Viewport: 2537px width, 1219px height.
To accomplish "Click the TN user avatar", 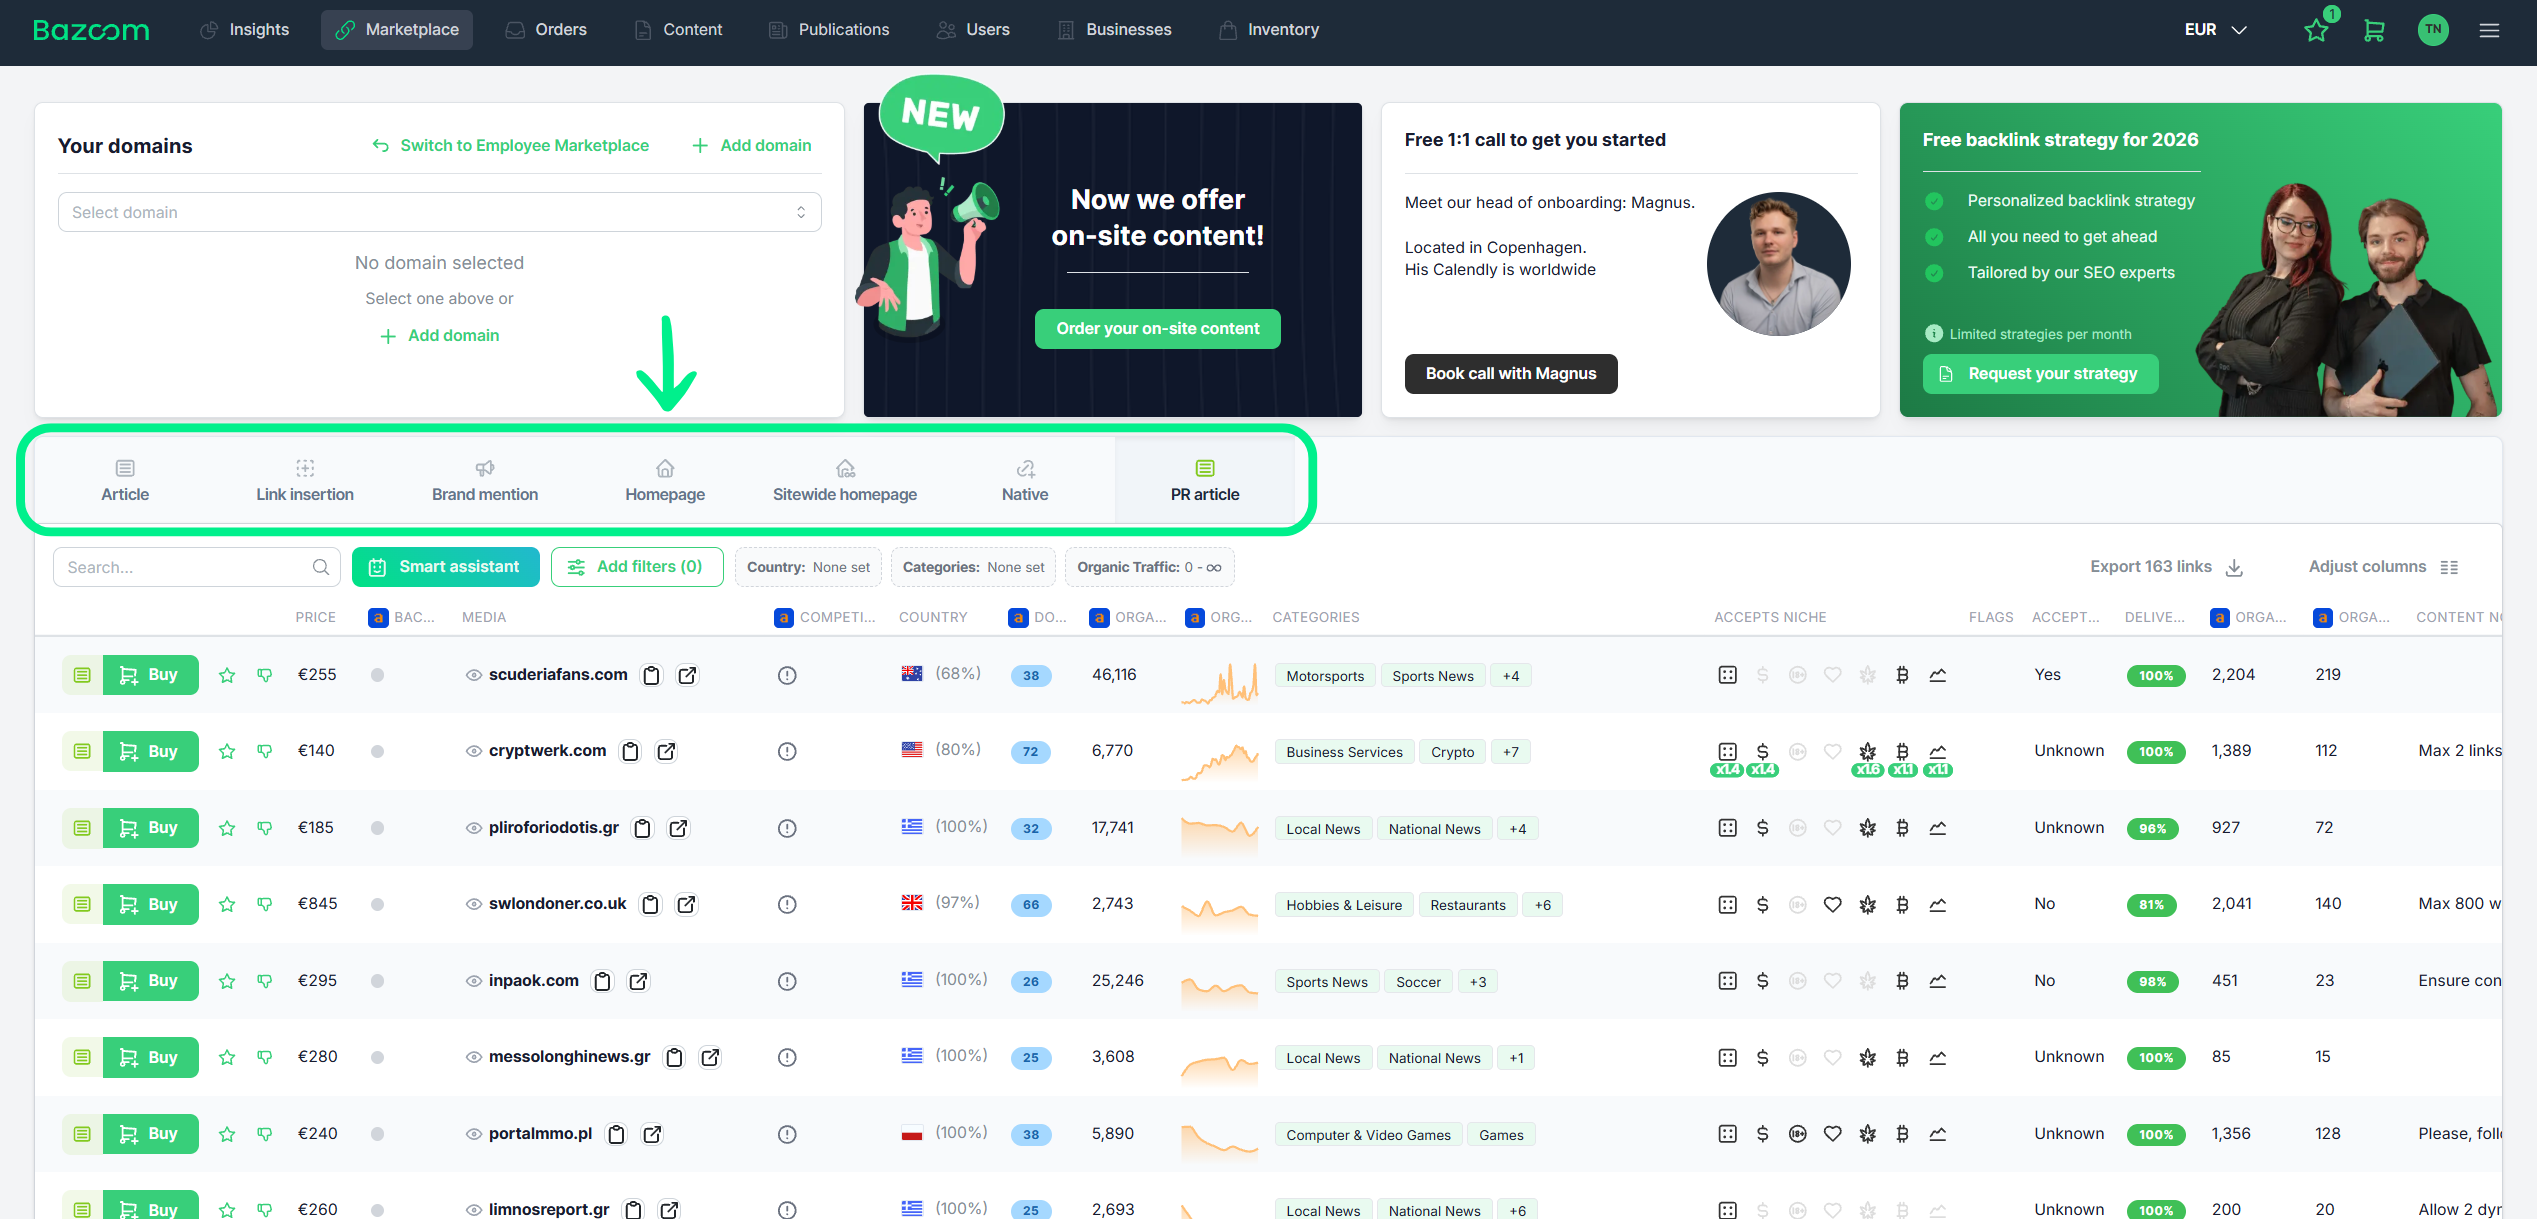I will (x=2433, y=30).
